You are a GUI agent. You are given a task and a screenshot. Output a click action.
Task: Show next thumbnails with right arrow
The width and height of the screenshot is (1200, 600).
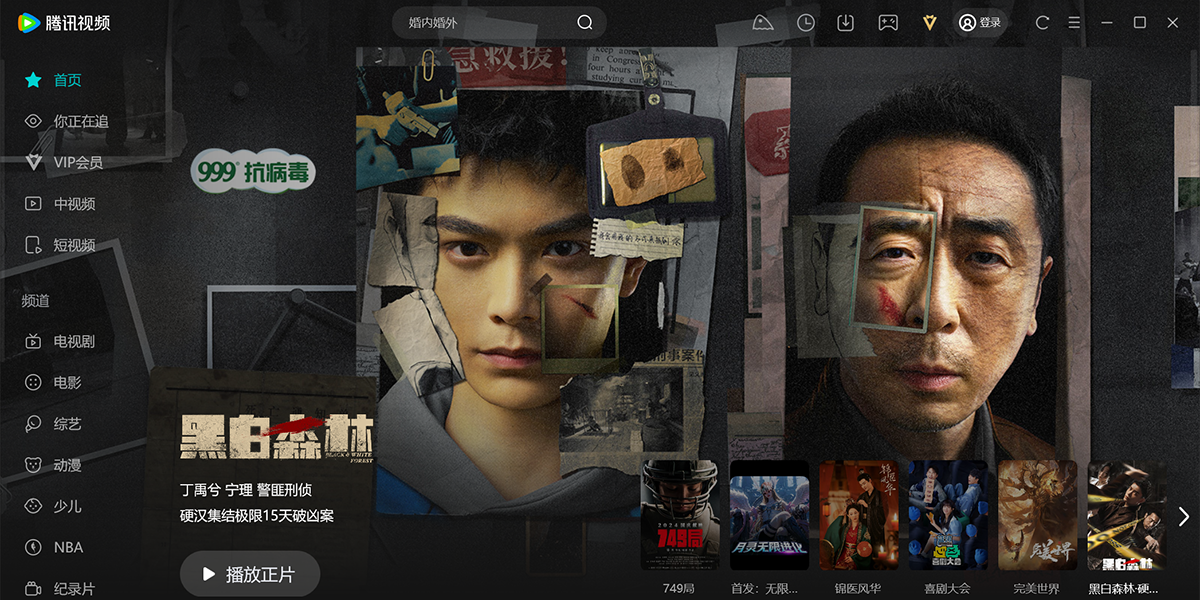tap(1184, 516)
